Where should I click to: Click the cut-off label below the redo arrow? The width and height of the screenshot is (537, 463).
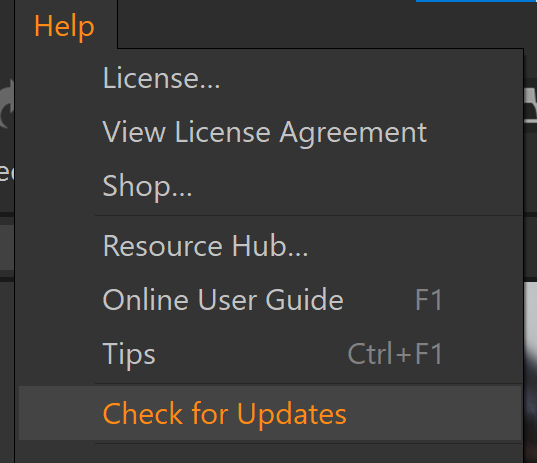[7, 172]
